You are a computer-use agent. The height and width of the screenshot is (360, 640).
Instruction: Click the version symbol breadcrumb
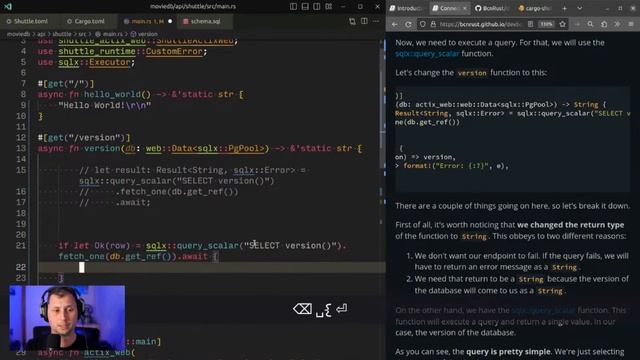(x=144, y=34)
